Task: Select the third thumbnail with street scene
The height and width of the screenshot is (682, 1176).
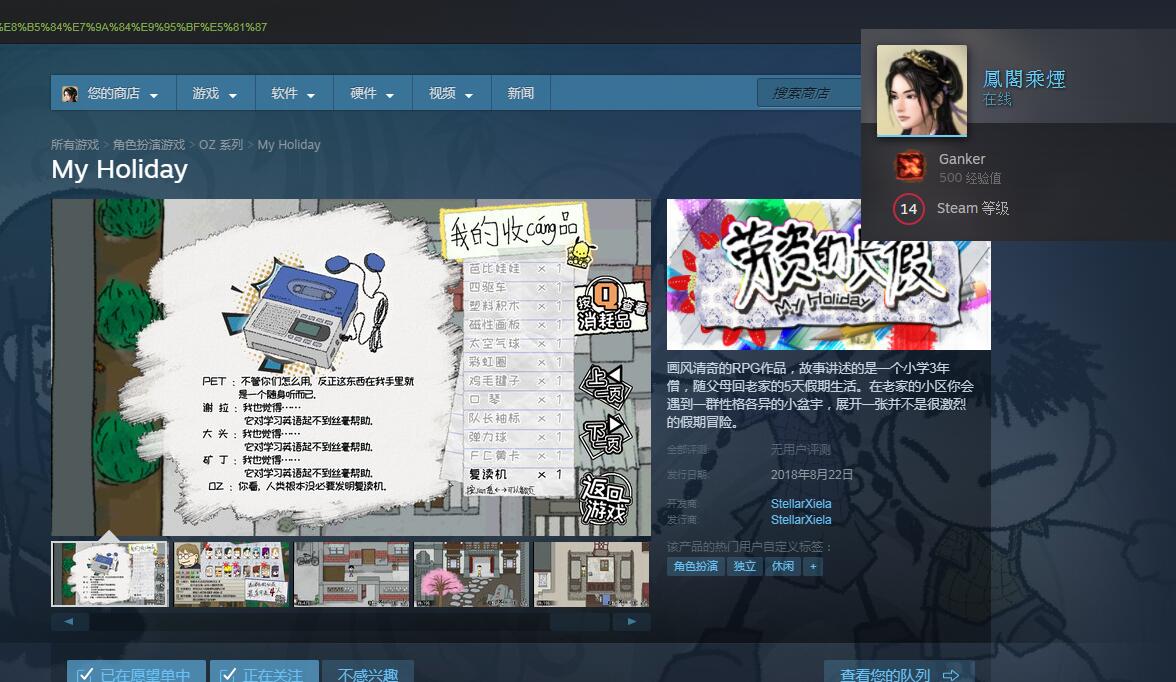Action: [x=352, y=574]
